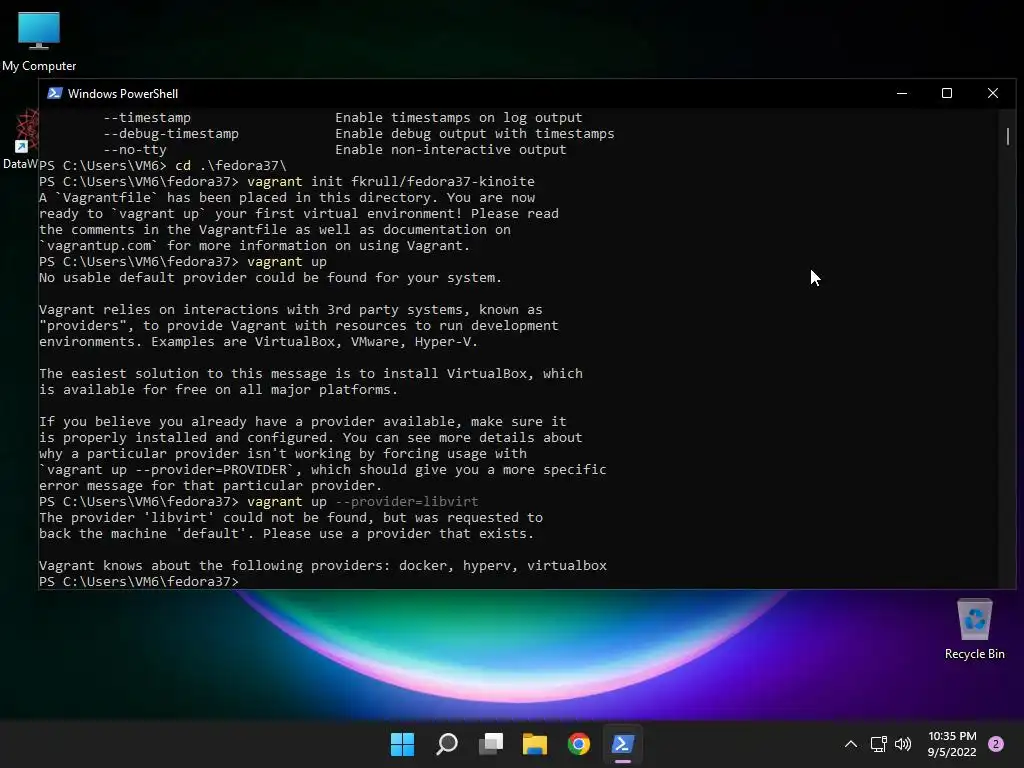Open the Windows Start menu

402,744
